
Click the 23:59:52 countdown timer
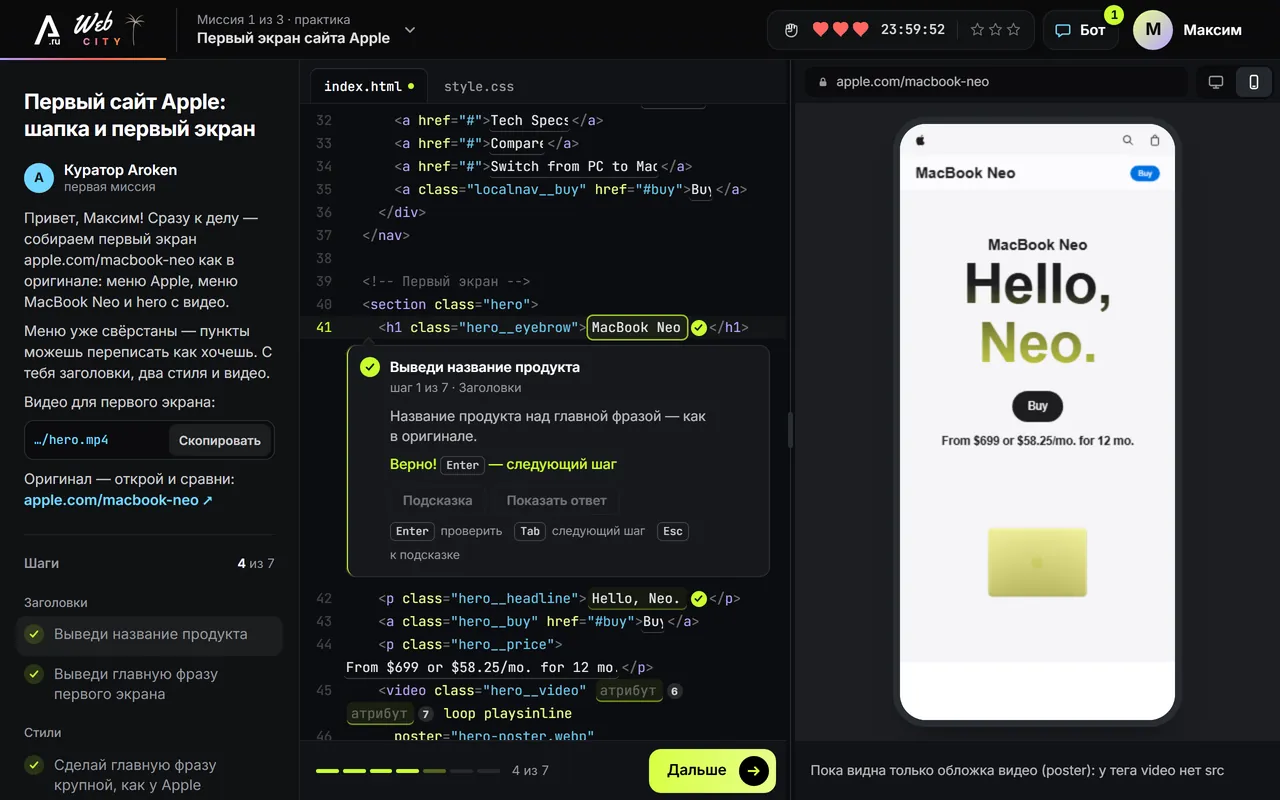(x=912, y=30)
